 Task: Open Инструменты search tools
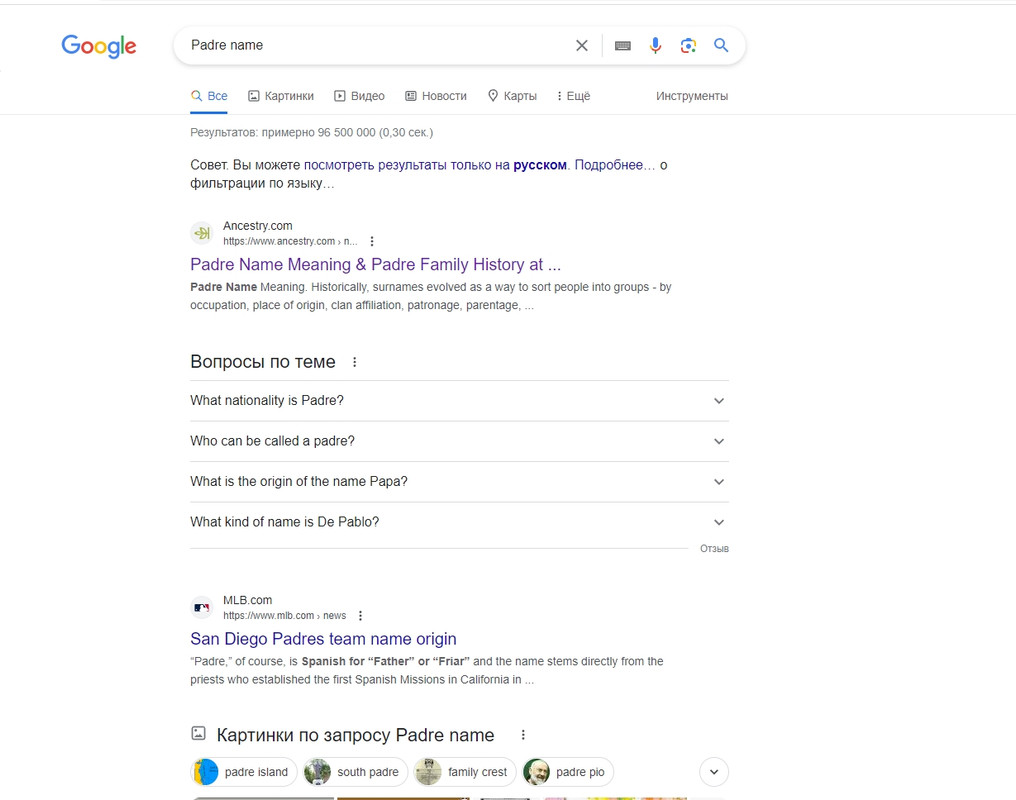coord(691,96)
